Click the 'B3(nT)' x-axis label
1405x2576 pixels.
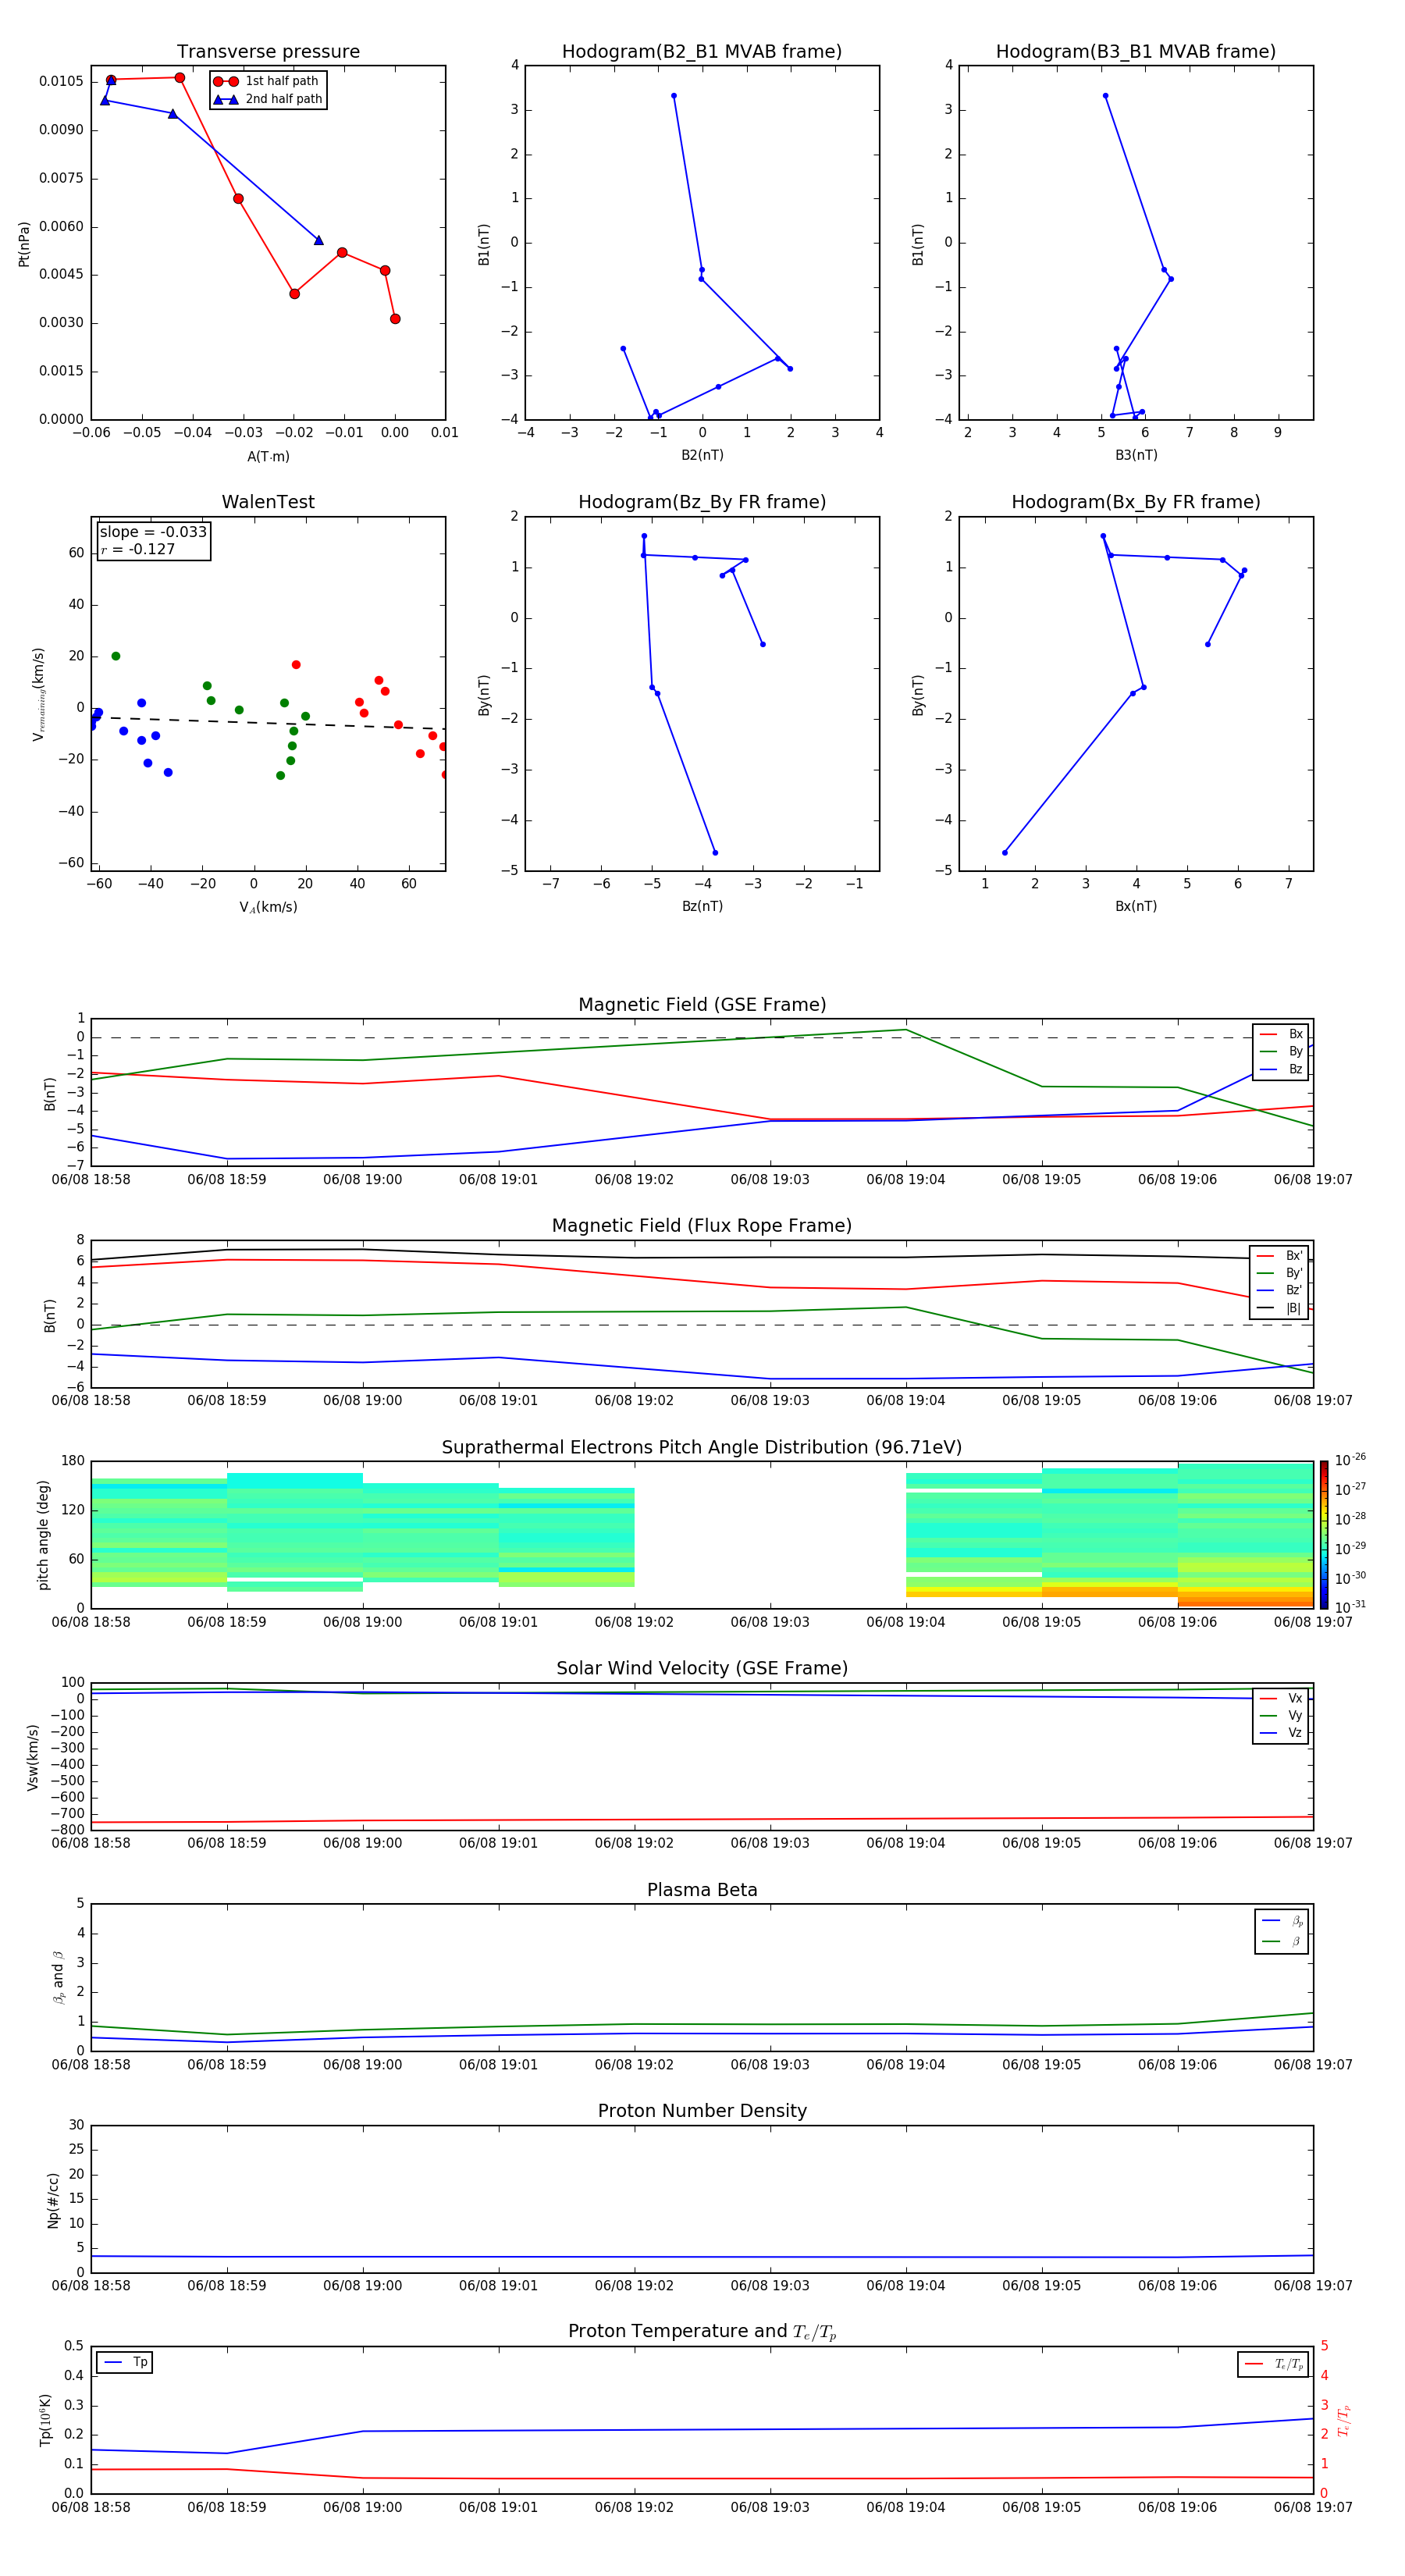[1136, 455]
